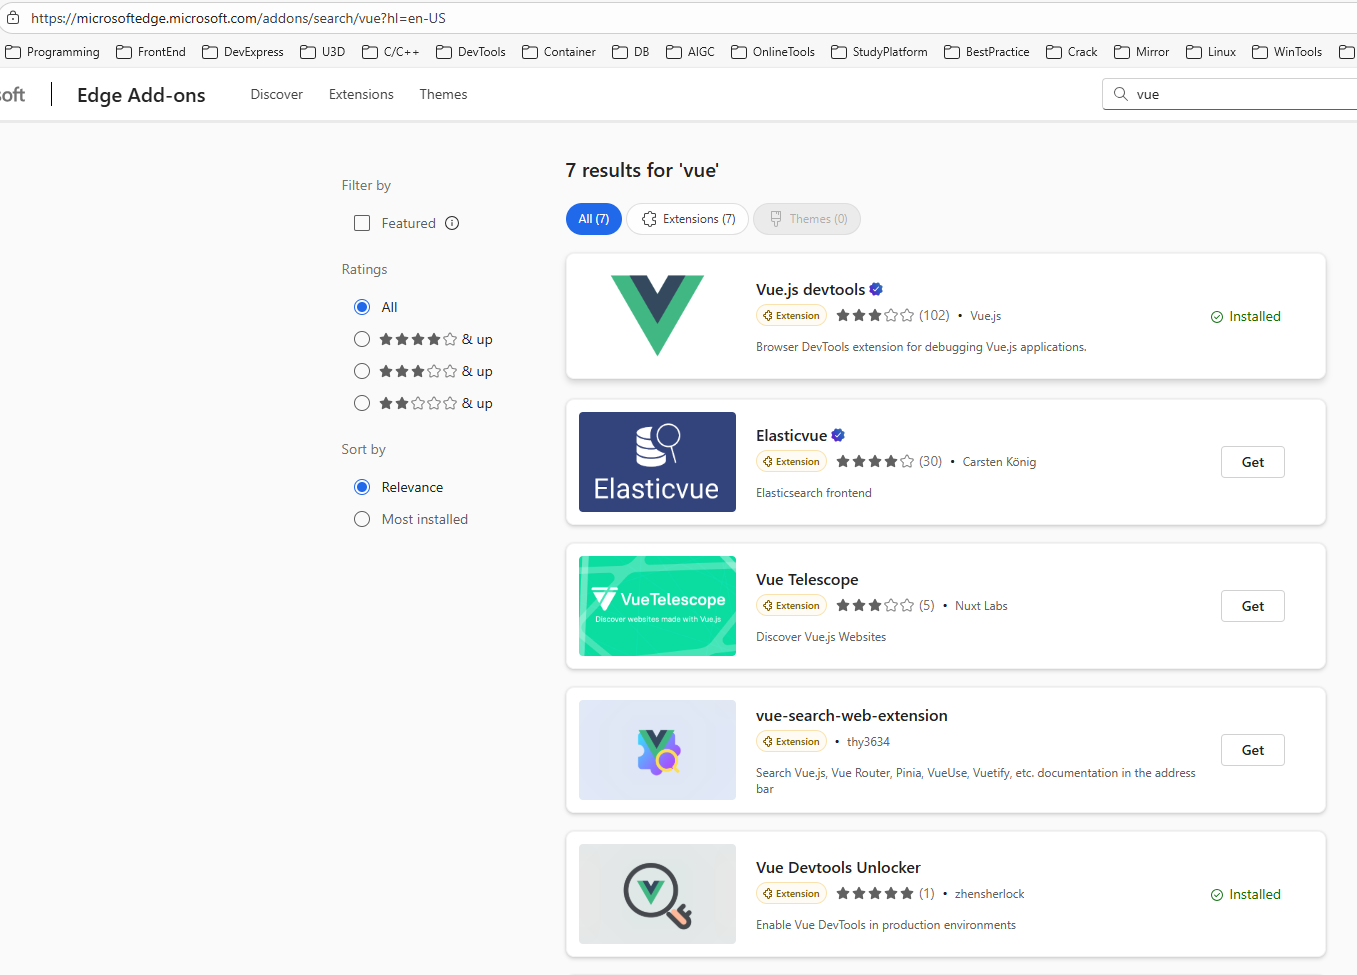The height and width of the screenshot is (975, 1357).
Task: Click the Vue Devtools Unlocker icon
Action: point(657,894)
